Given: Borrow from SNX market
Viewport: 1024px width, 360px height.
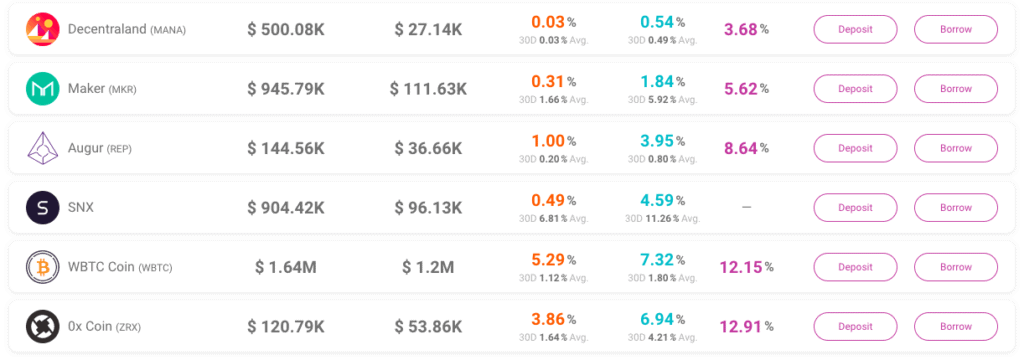Looking at the screenshot, I should [x=956, y=208].
